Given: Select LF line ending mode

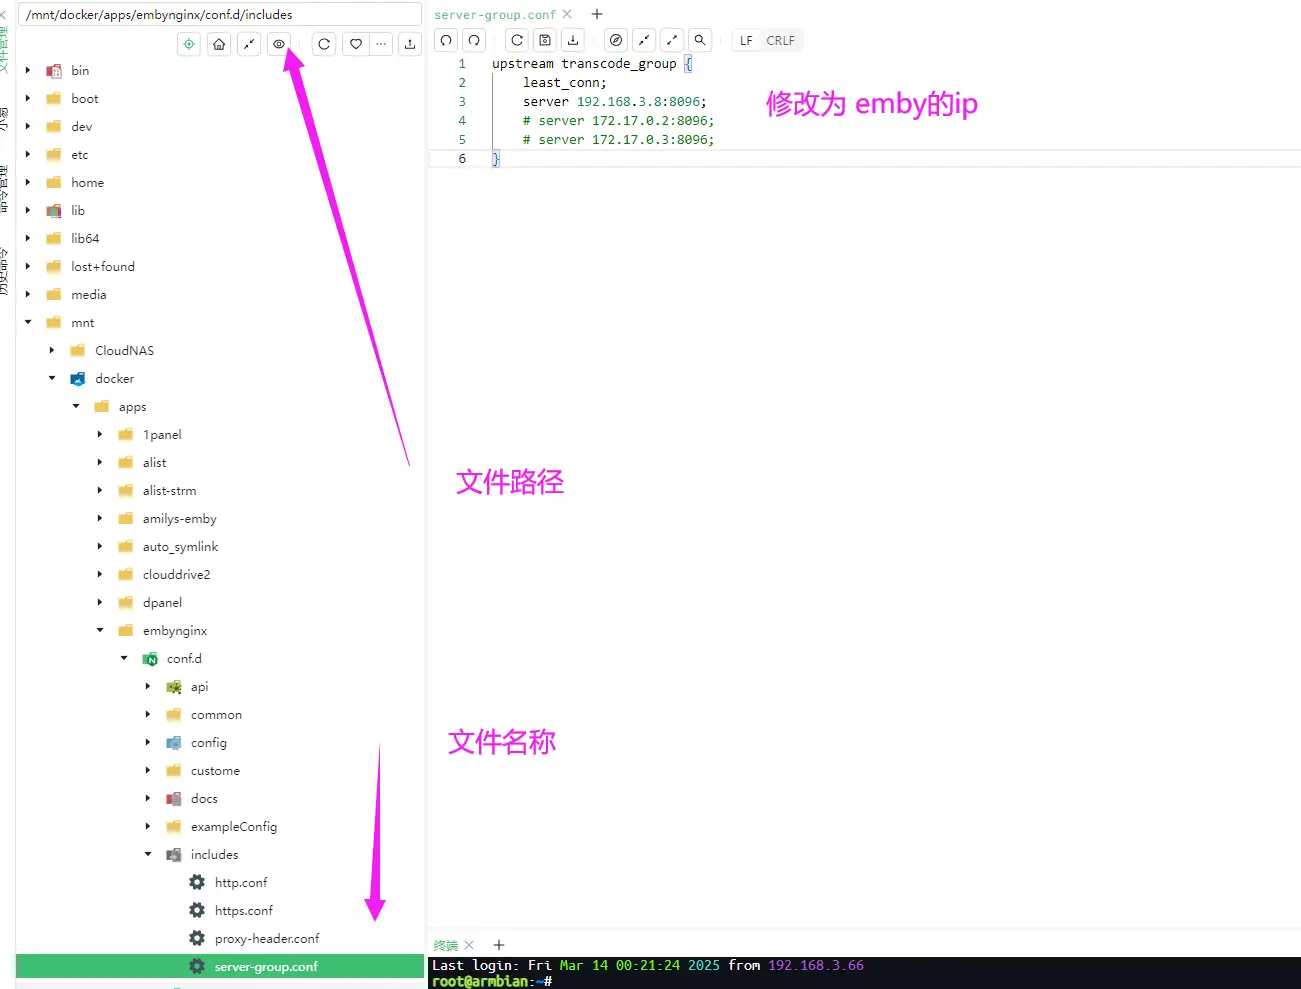Looking at the screenshot, I should (x=745, y=40).
